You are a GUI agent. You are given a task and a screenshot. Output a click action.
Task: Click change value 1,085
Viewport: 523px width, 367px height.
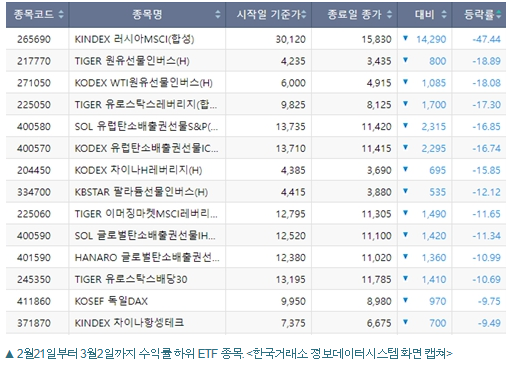(x=434, y=83)
